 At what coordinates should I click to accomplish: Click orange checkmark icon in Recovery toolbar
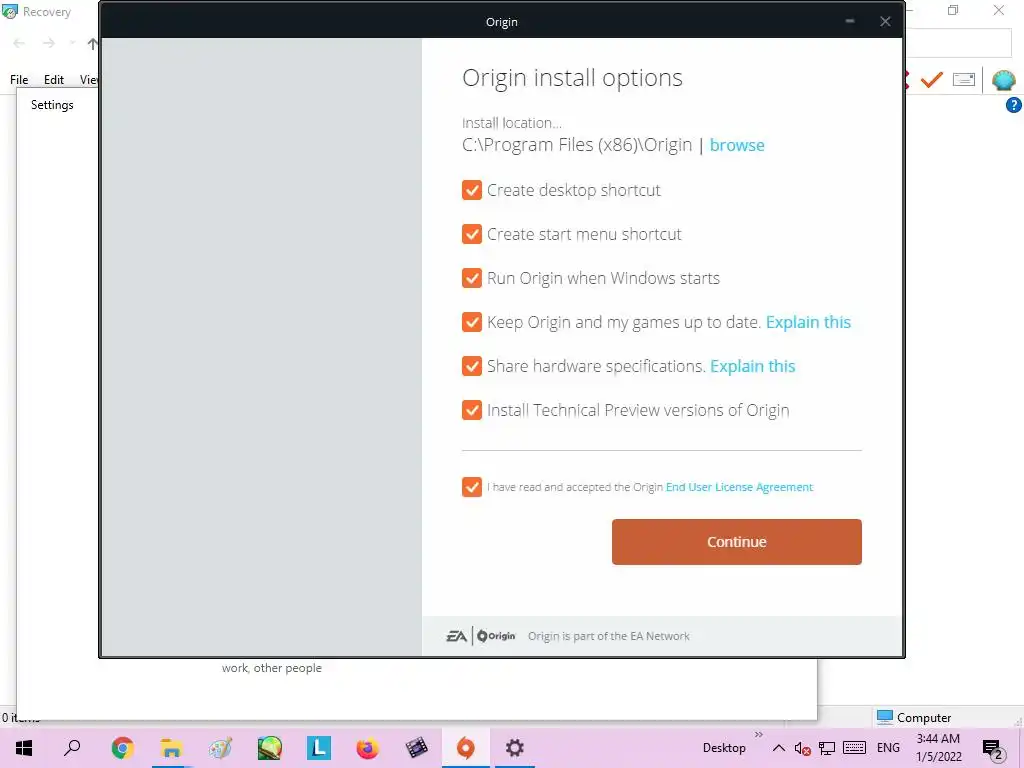point(932,80)
